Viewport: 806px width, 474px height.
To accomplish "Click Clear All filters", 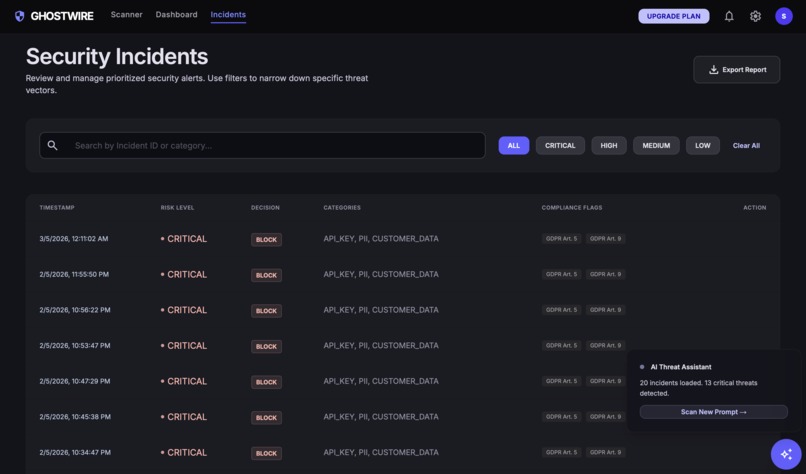I will click(x=746, y=145).
